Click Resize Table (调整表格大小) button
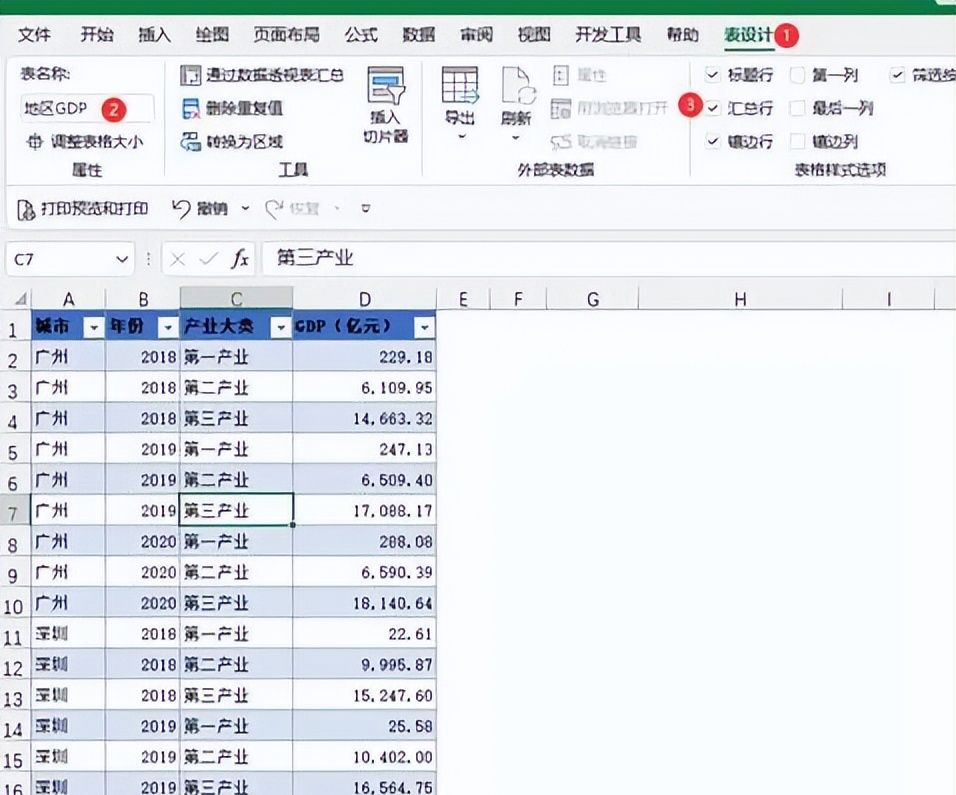Screen dimensions: 956x795 click(x=84, y=141)
